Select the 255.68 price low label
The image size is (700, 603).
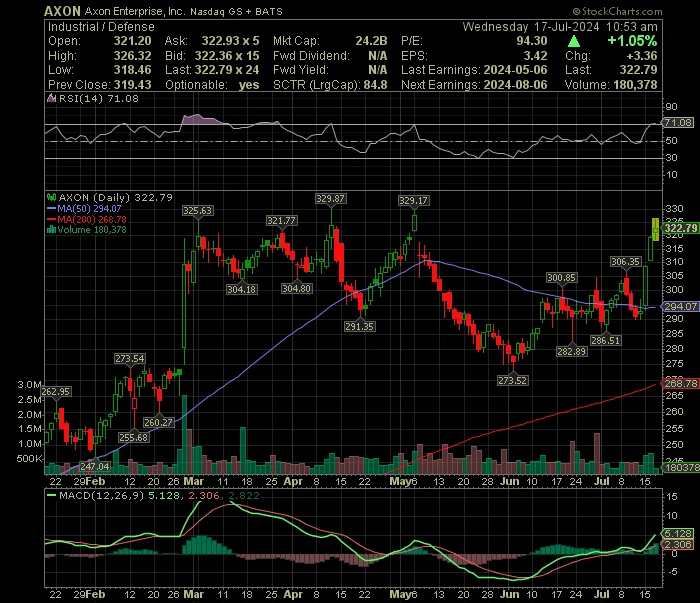tap(133, 437)
